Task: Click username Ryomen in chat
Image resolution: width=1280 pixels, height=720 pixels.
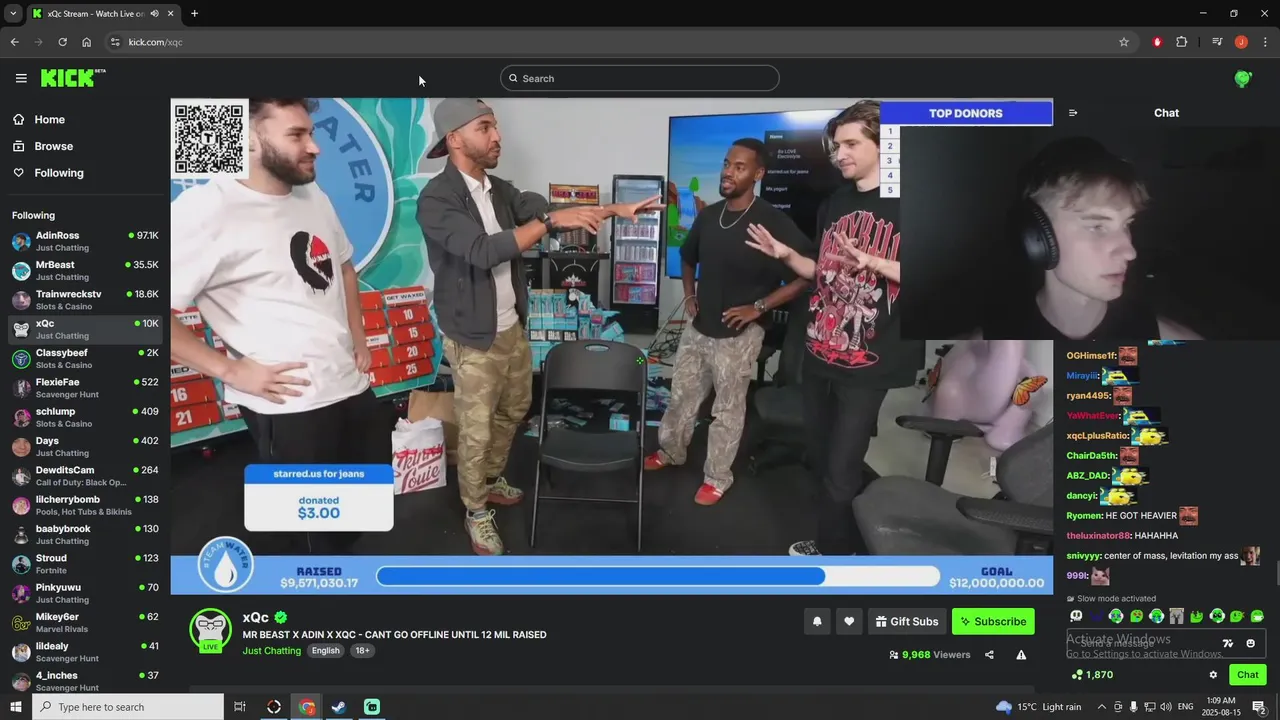Action: [1083, 516]
